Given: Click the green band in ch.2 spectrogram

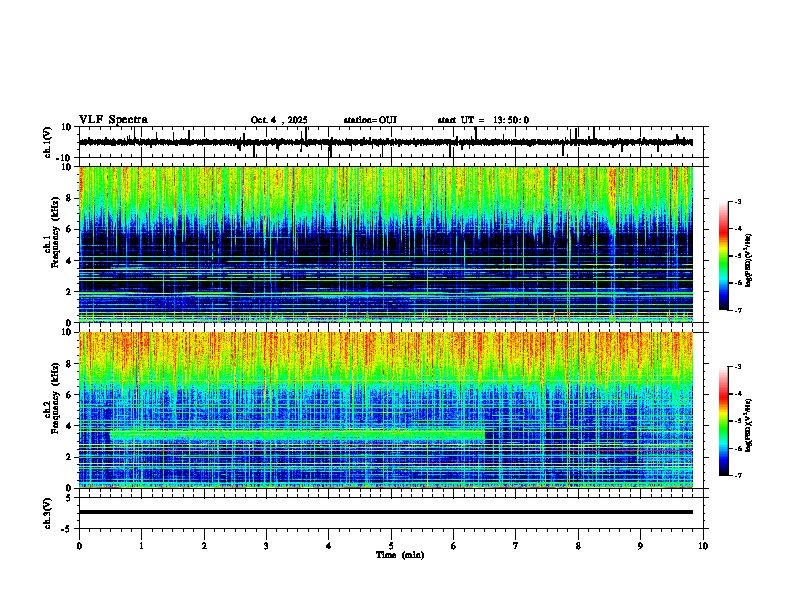Looking at the screenshot, I should pyautogui.click(x=298, y=435).
